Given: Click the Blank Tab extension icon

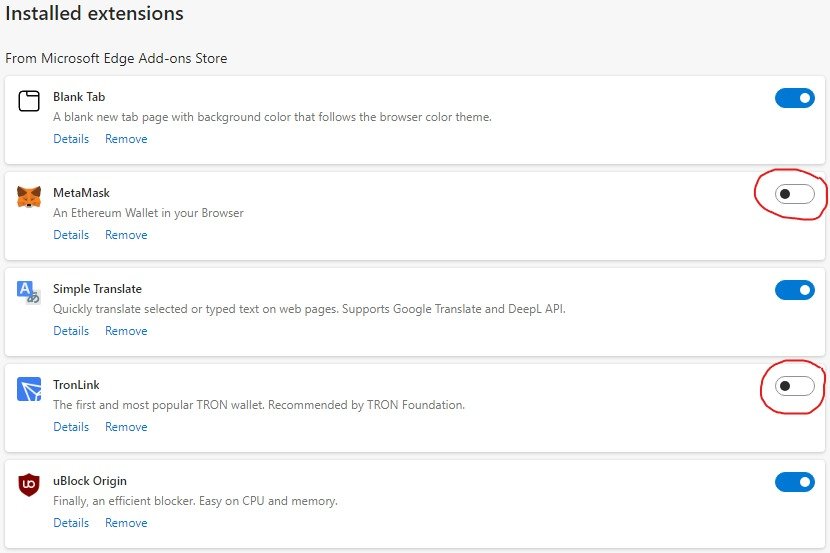Looking at the screenshot, I should click(29, 101).
